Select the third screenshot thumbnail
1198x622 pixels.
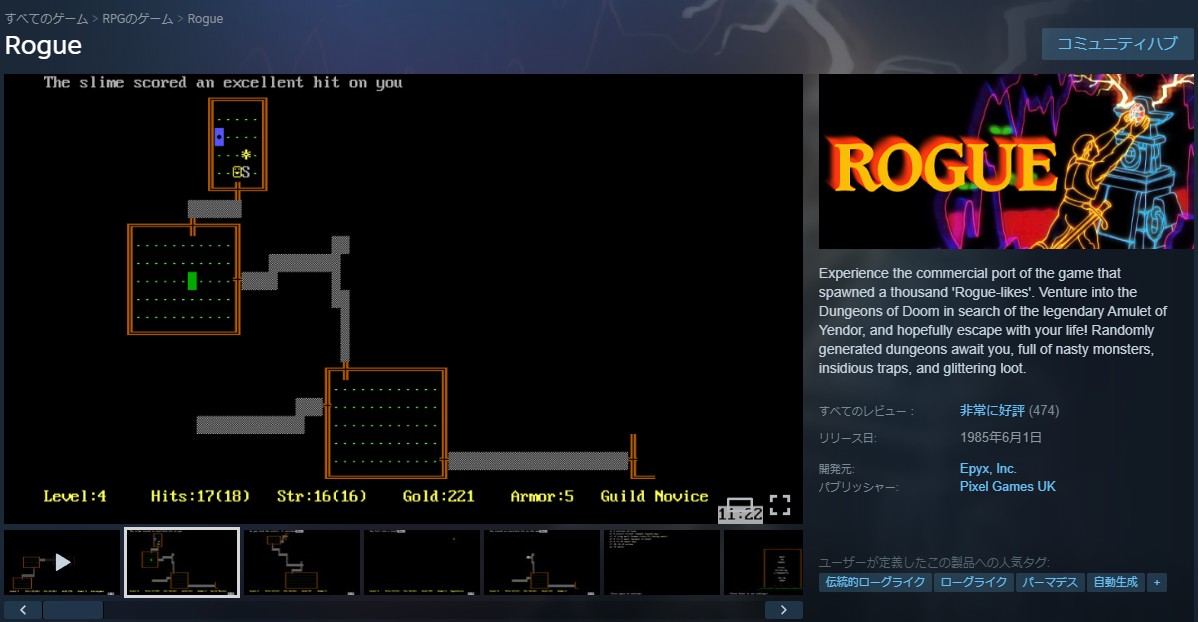tap(302, 562)
